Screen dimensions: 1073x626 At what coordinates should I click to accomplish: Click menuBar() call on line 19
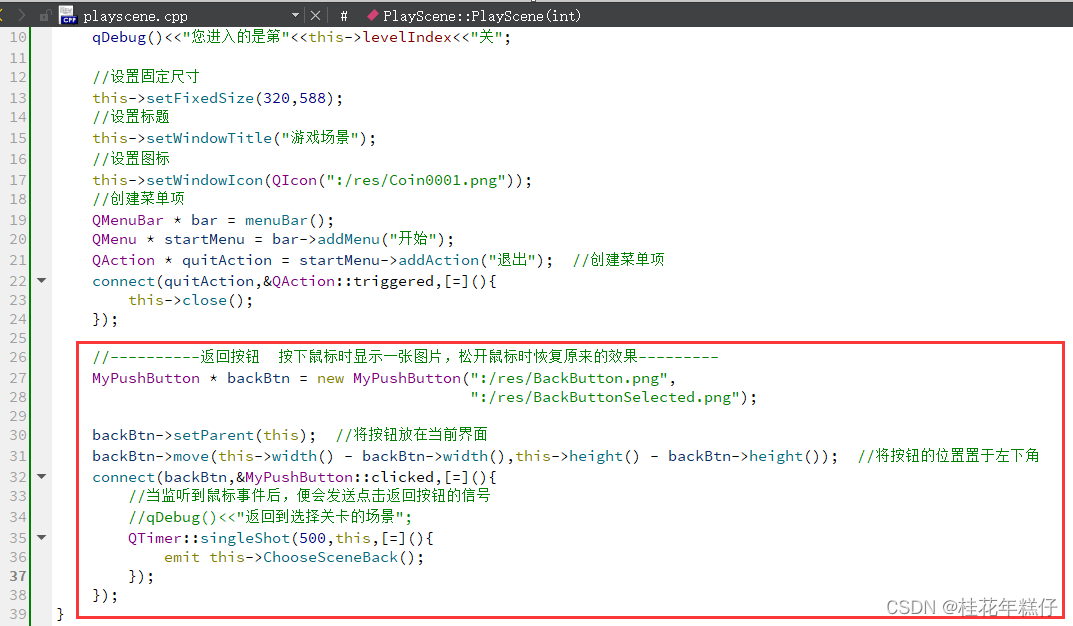click(285, 220)
